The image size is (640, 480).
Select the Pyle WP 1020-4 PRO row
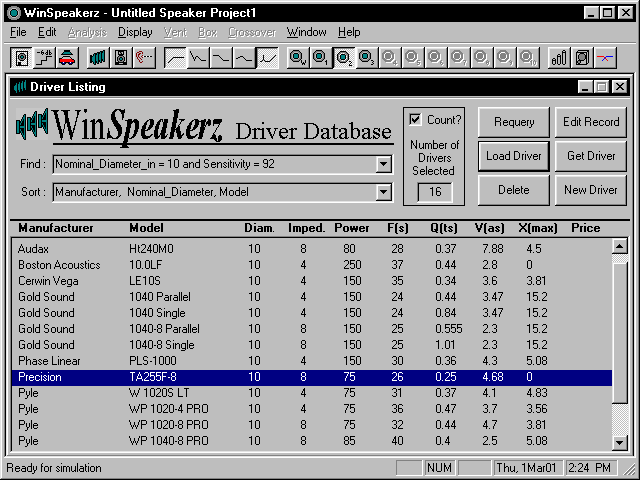(x=312, y=409)
